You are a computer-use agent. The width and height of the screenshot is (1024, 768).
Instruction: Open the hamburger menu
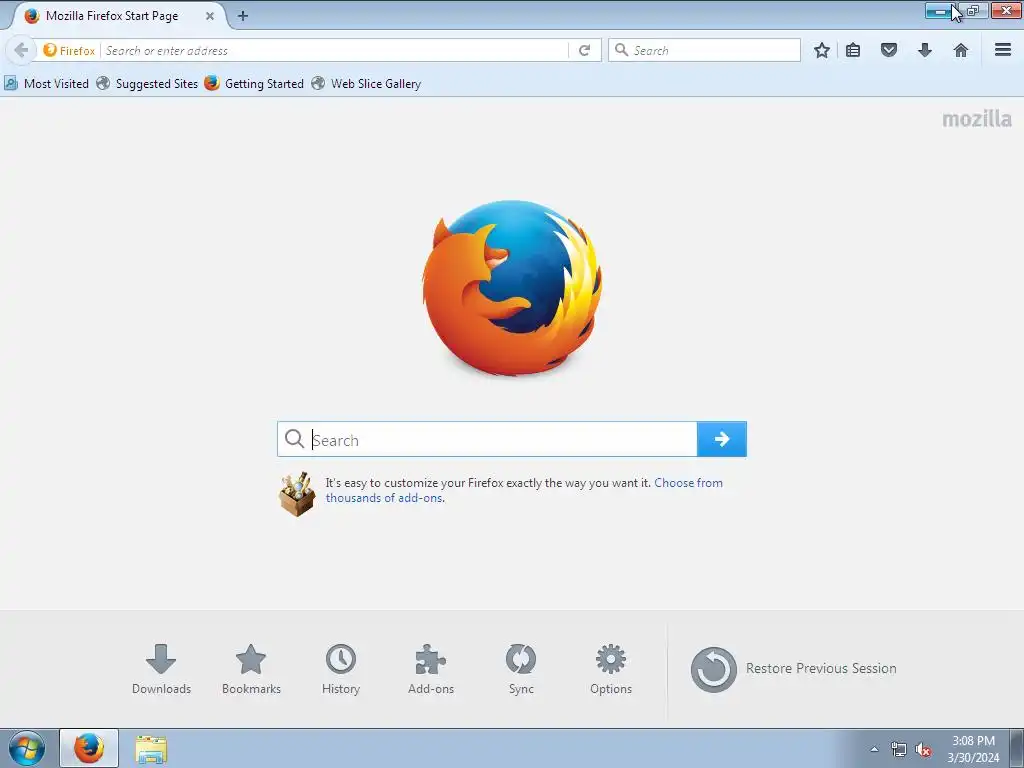click(1003, 50)
